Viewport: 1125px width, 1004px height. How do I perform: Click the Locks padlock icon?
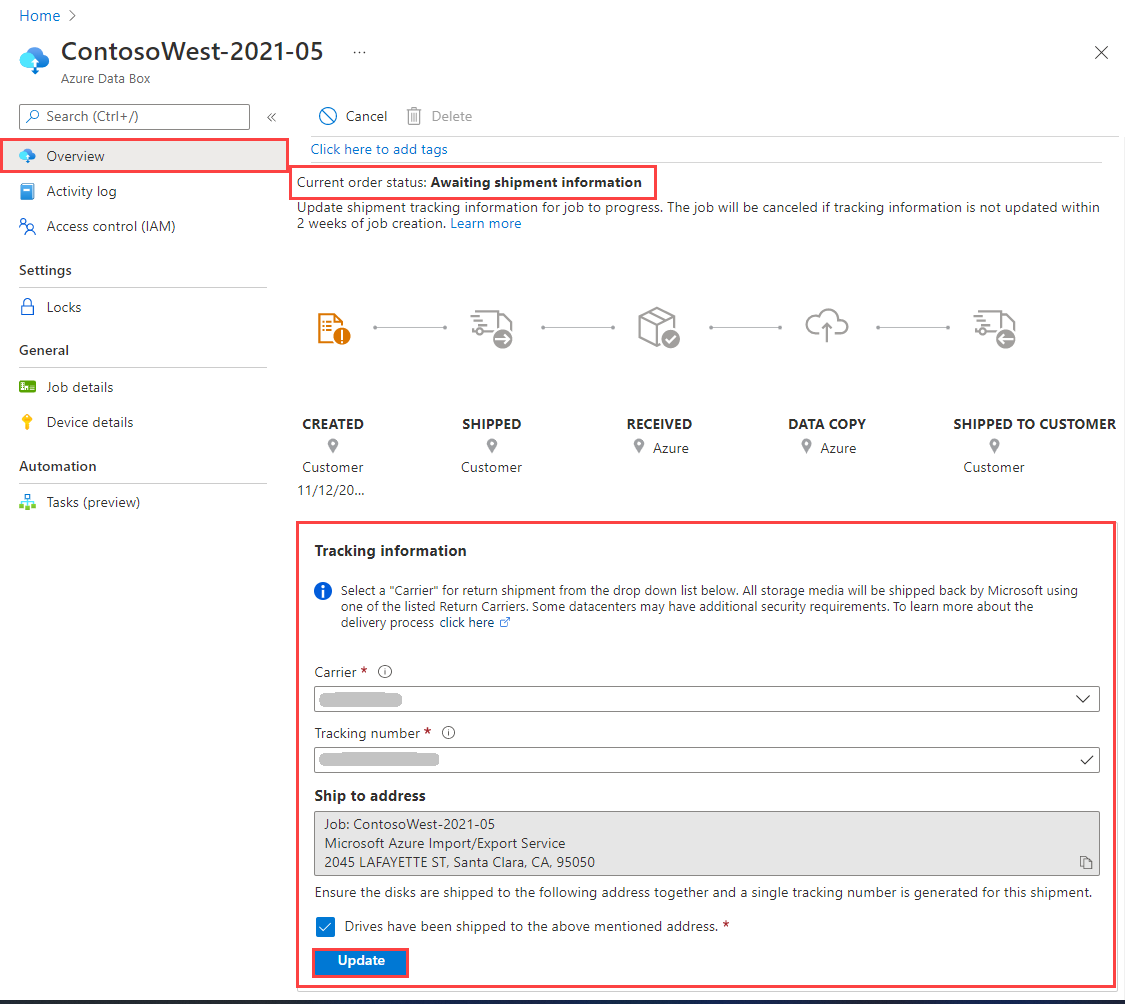pyautogui.click(x=27, y=306)
